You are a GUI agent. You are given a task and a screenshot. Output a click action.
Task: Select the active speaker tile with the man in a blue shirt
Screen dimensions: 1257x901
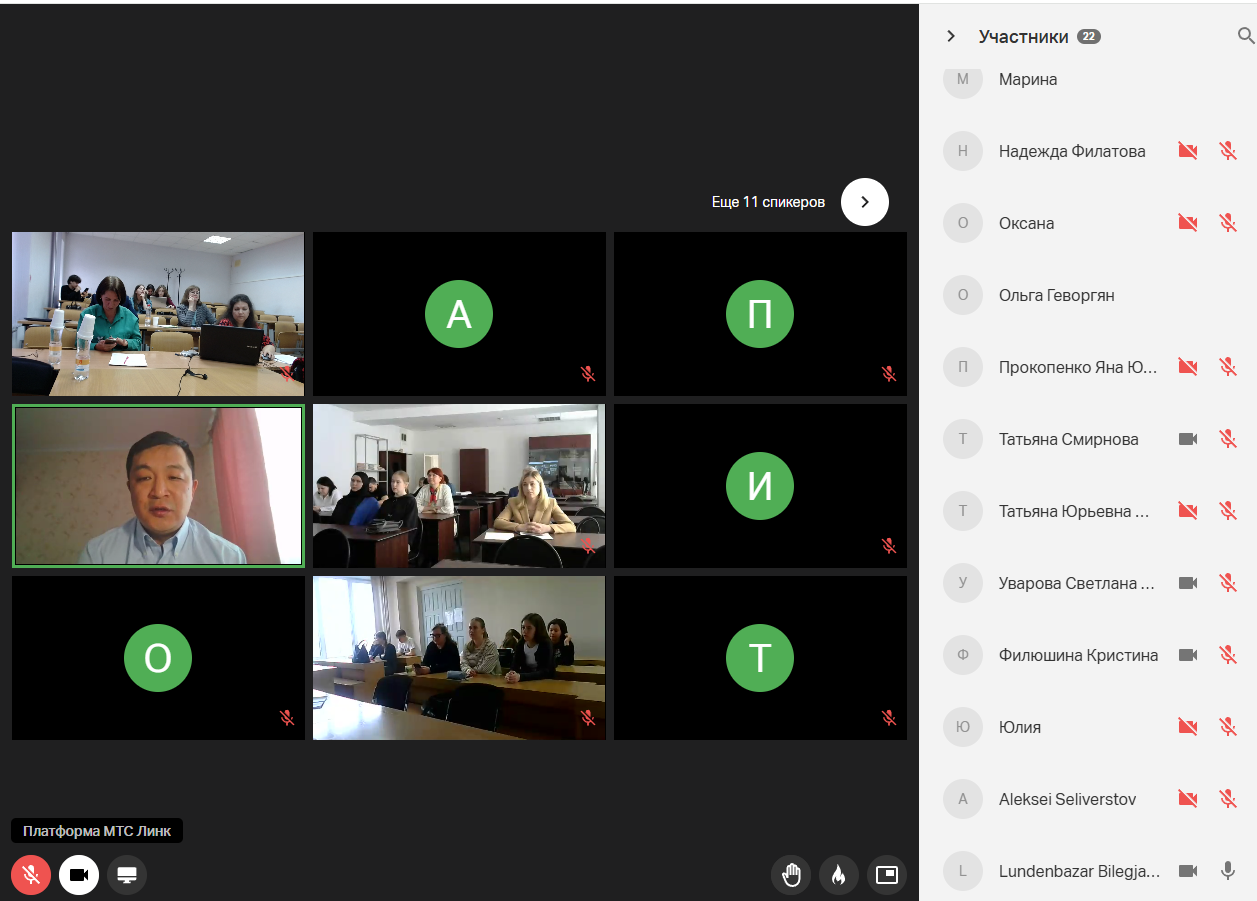coord(158,486)
